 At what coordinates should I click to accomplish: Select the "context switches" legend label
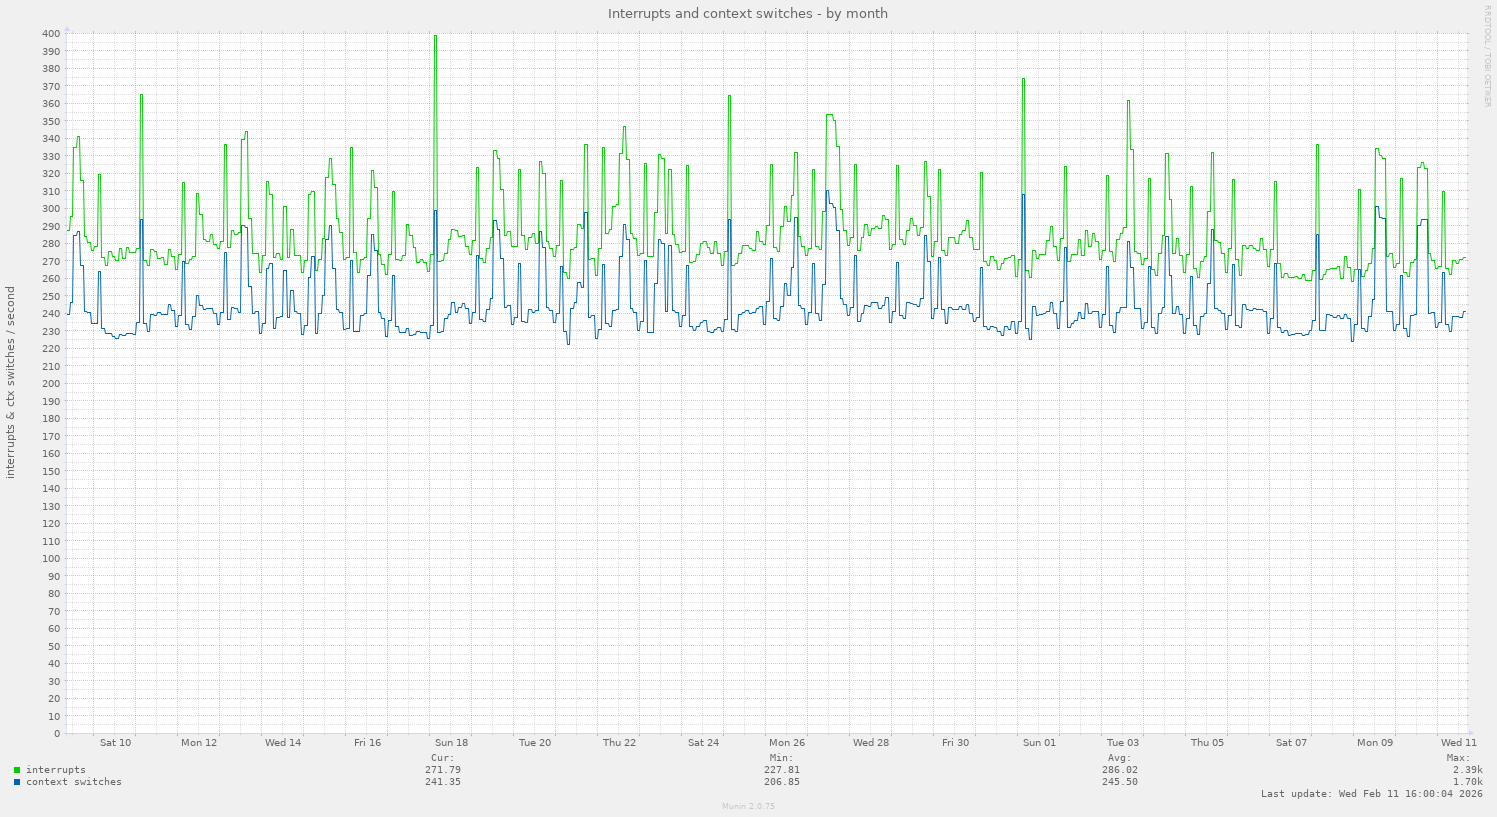point(73,782)
